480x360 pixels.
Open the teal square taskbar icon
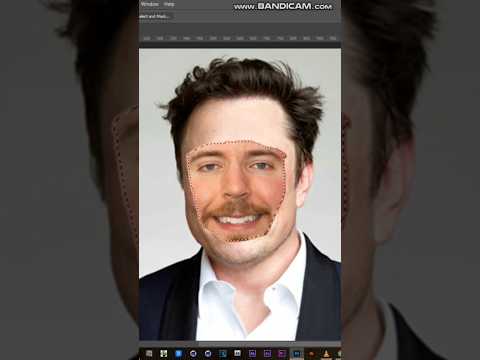223,353
